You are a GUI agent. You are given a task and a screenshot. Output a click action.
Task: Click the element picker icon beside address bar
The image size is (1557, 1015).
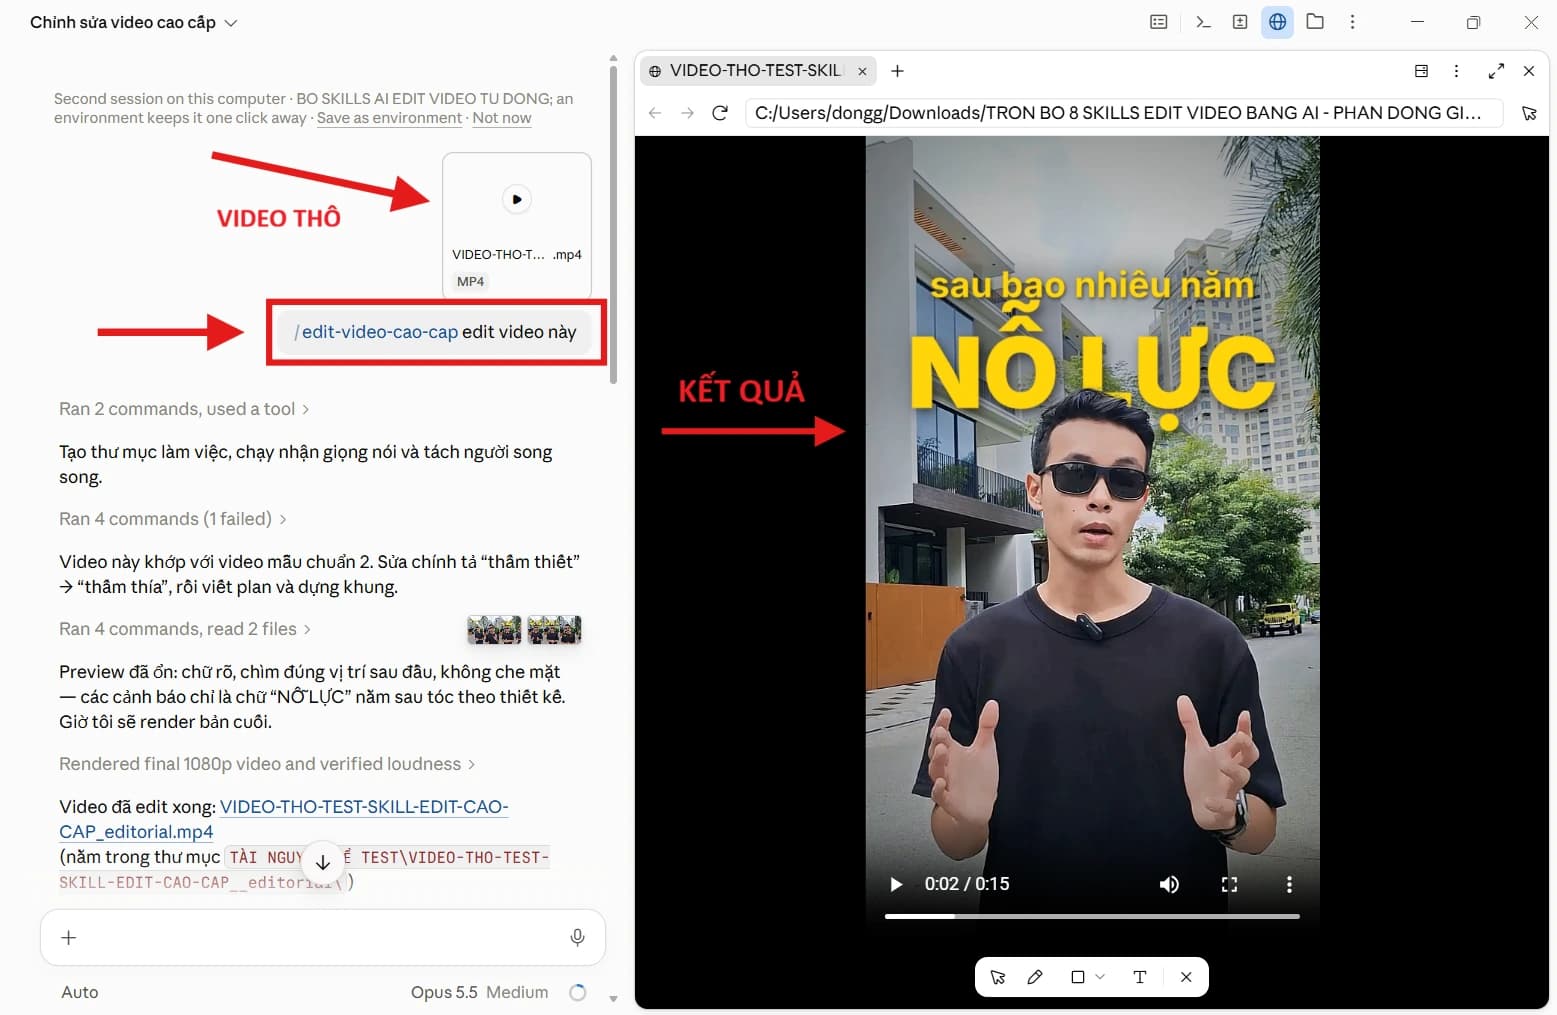tap(1529, 113)
